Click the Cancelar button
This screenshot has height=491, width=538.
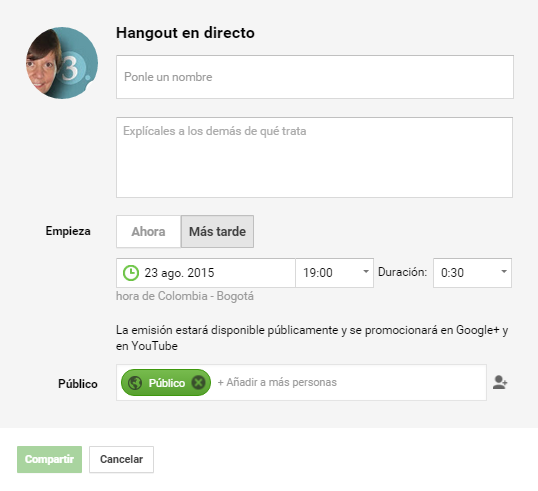point(121,459)
